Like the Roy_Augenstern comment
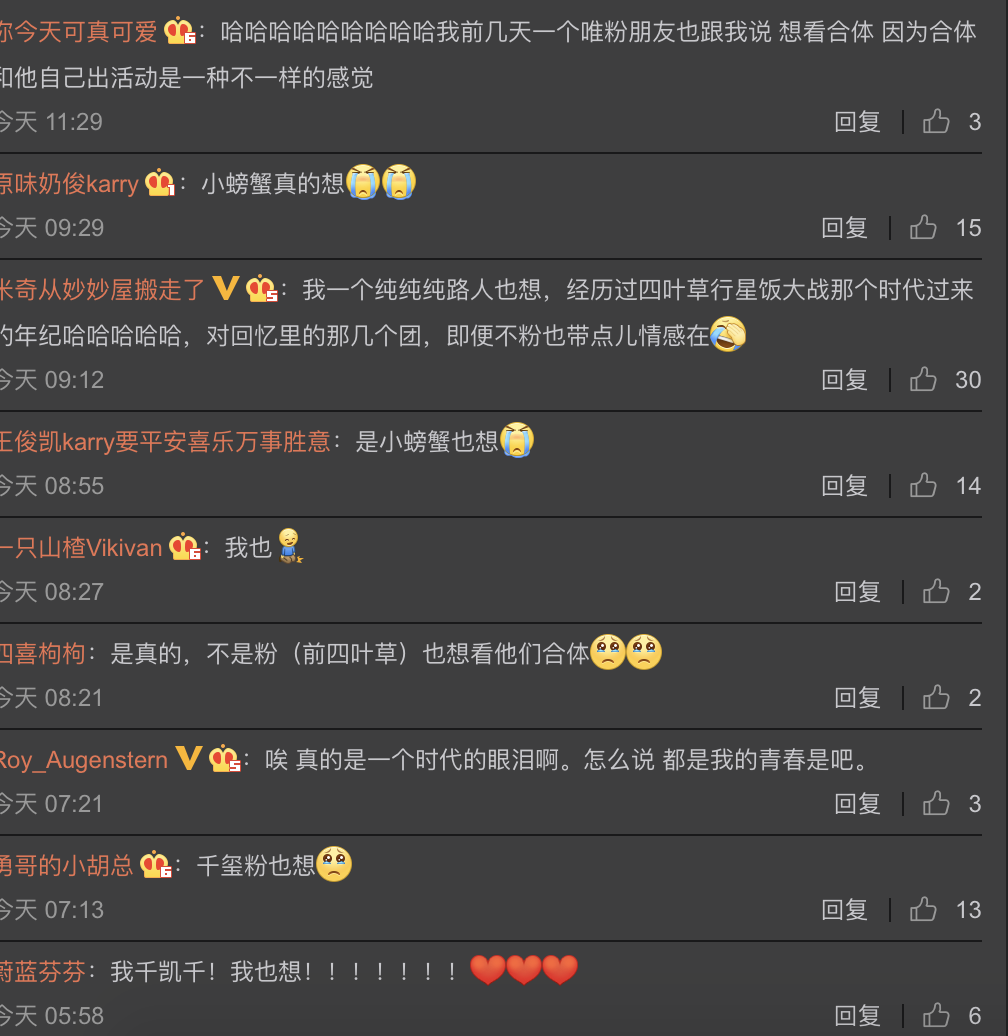The height and width of the screenshot is (1036, 1008). click(x=936, y=803)
